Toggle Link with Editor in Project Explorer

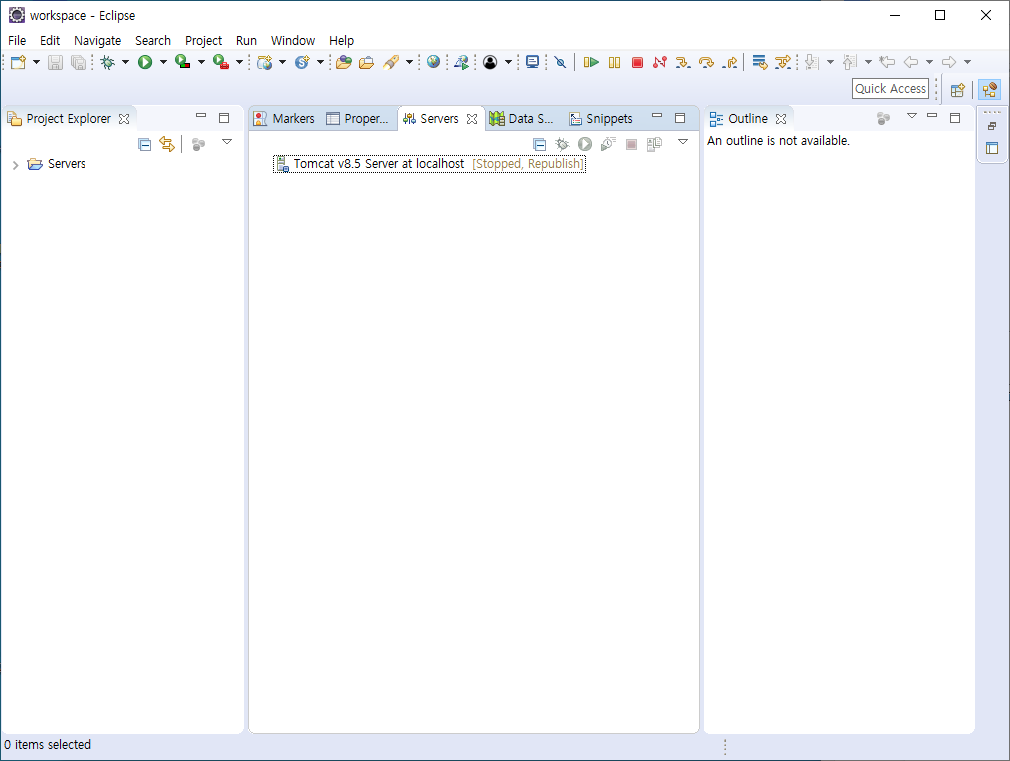click(x=167, y=144)
